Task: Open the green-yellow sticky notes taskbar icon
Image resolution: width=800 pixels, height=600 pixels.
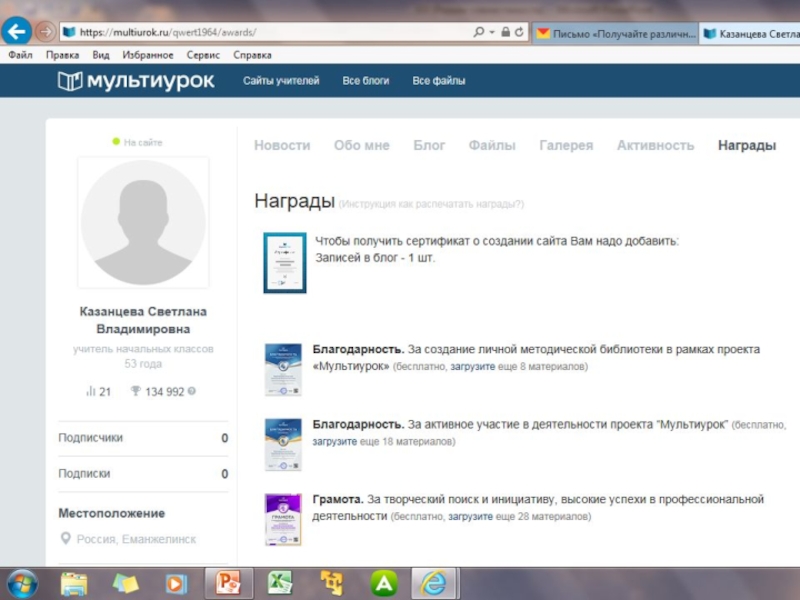Action: coord(125,583)
